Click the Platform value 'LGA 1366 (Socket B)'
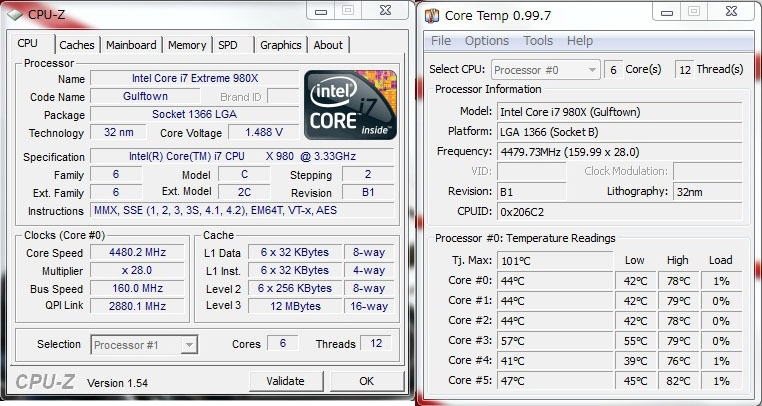The image size is (762, 406). [620, 132]
